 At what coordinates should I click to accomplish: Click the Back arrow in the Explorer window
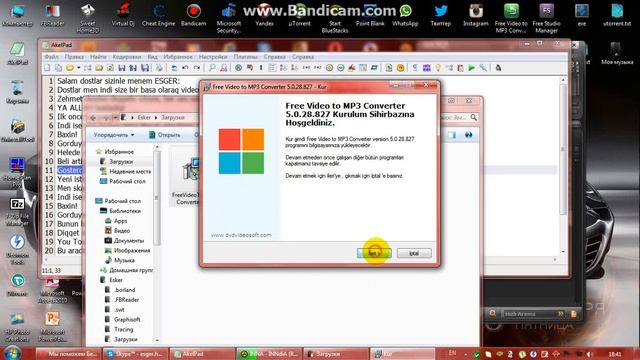(x=93, y=118)
